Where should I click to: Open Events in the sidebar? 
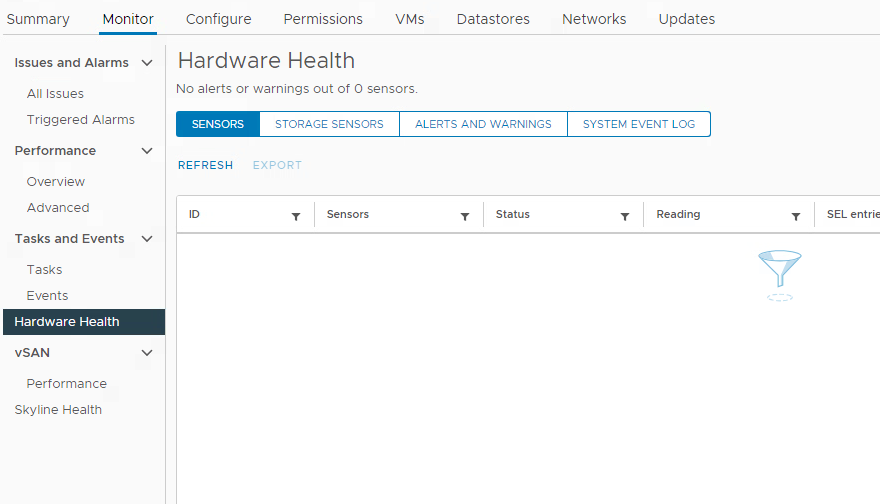coord(47,296)
